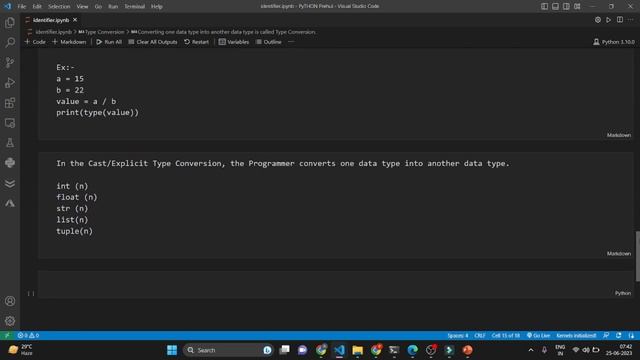Open the Azure sidebar view
This screenshot has width=640, height=360.
coord(10,203)
